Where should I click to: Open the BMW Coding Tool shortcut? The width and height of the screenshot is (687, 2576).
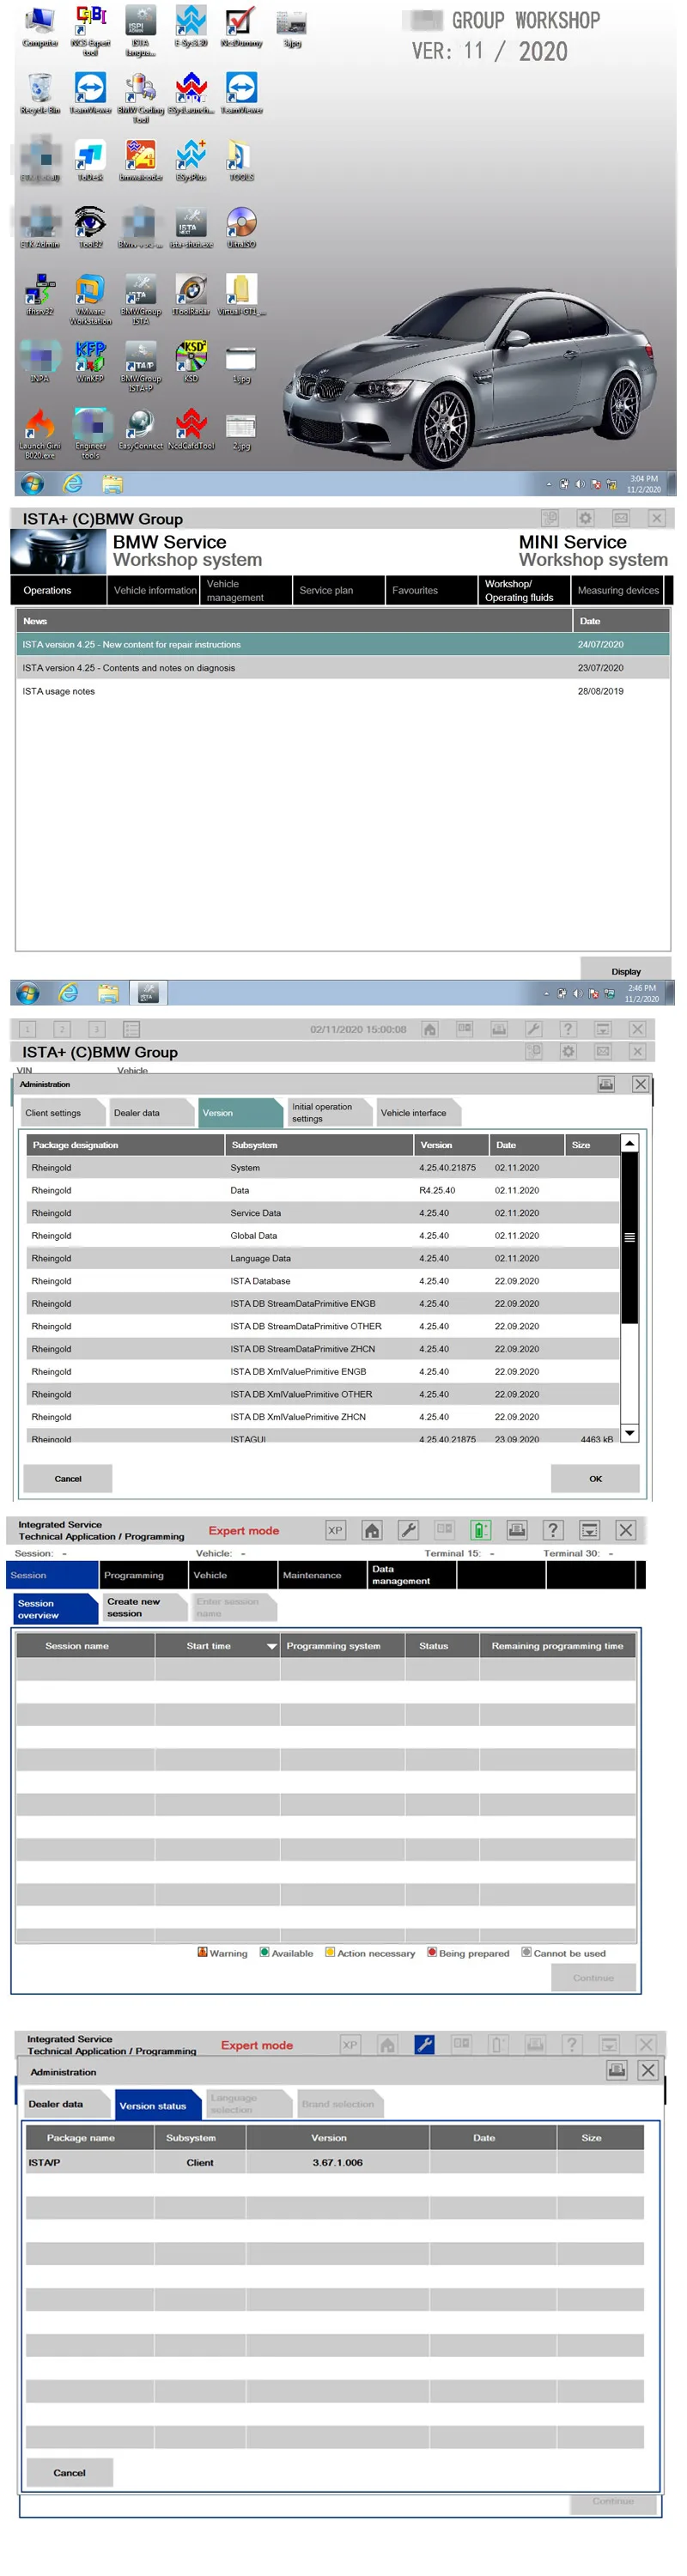pyautogui.click(x=140, y=95)
